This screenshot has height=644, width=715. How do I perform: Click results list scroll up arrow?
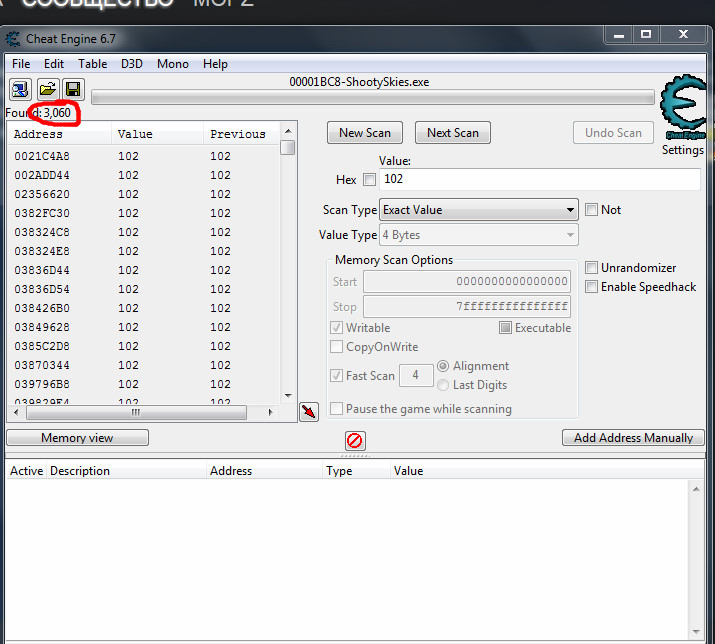point(288,131)
